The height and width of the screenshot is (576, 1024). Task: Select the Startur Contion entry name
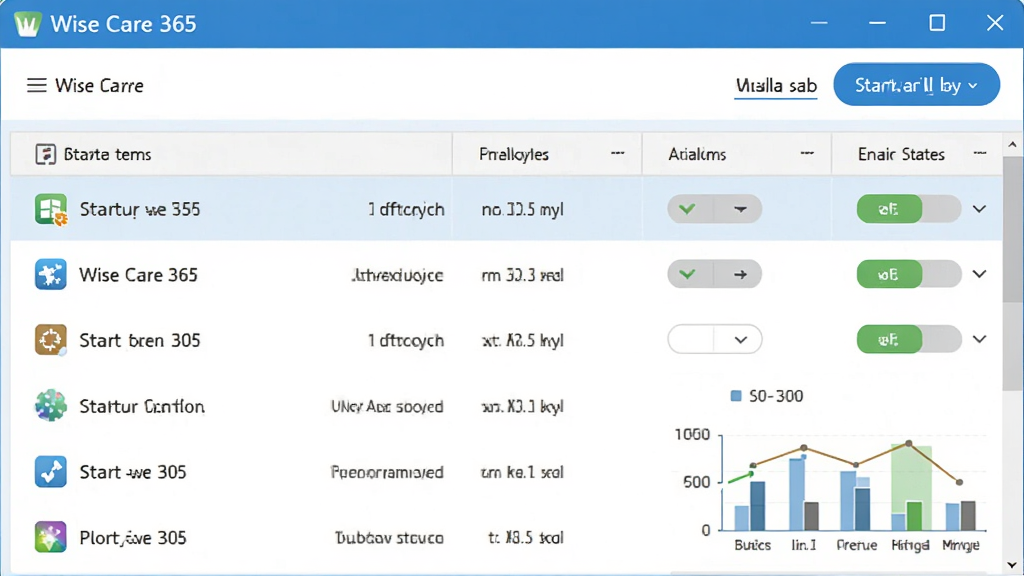pyautogui.click(x=142, y=406)
